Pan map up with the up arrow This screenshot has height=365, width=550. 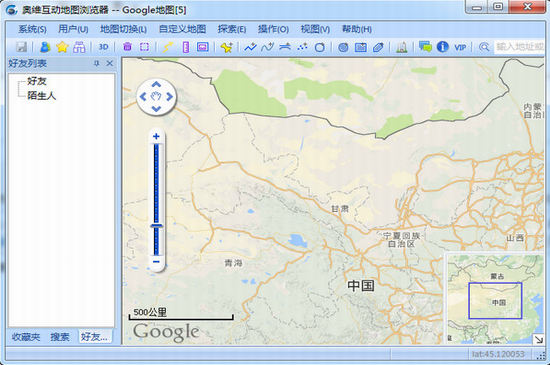click(156, 84)
